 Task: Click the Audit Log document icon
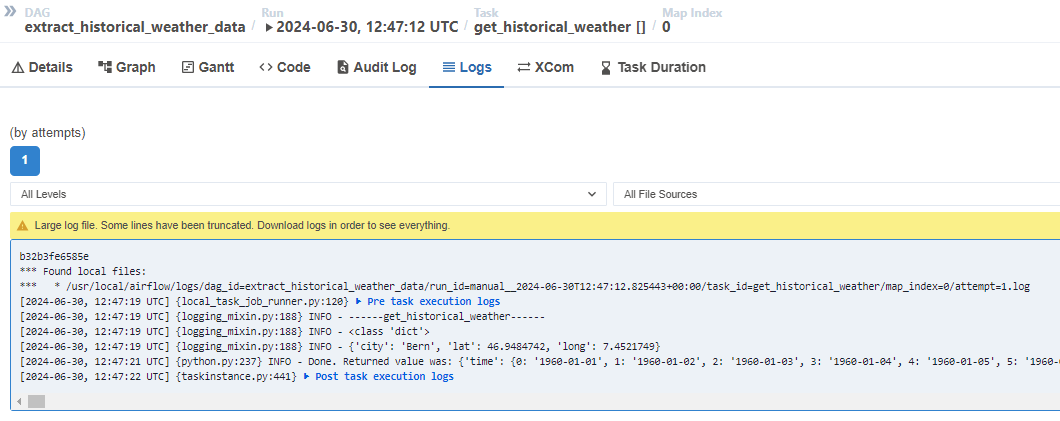(343, 68)
